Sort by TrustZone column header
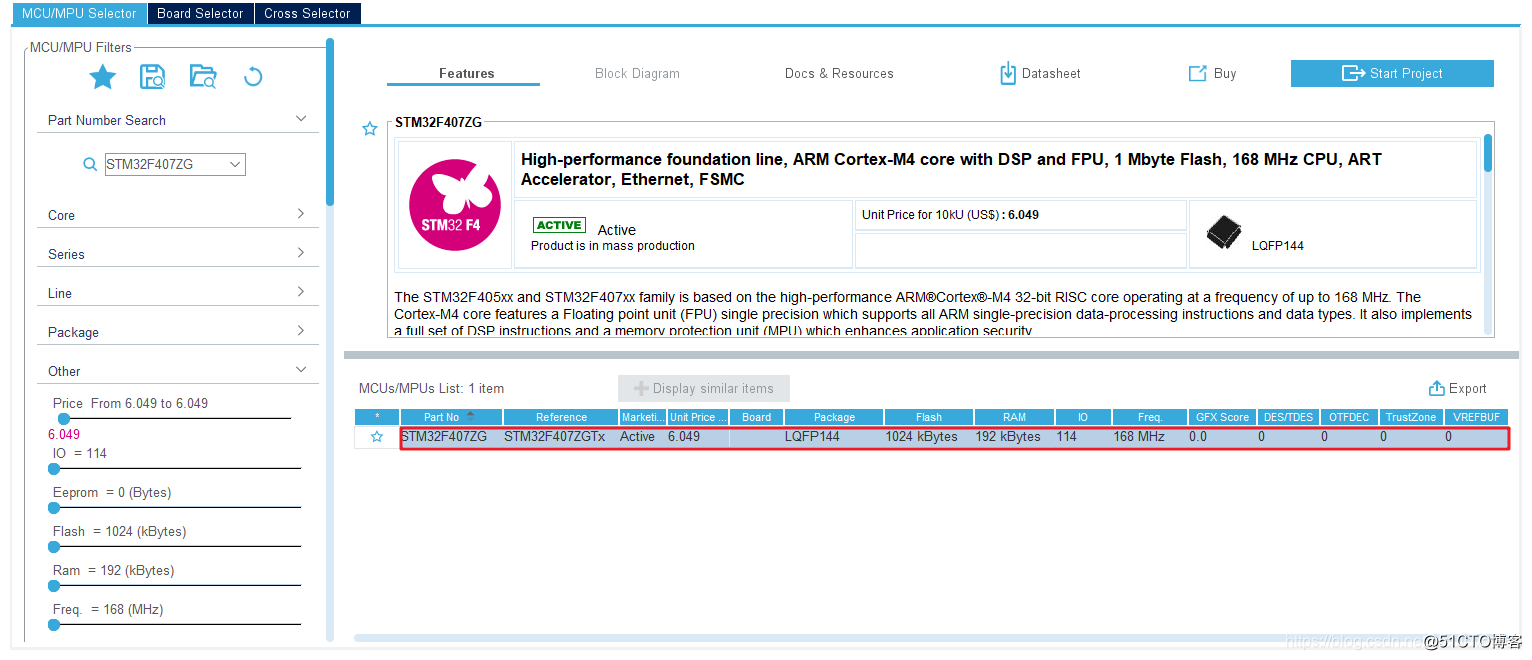Image resolution: width=1532 pixels, height=660 pixels. [1411, 417]
